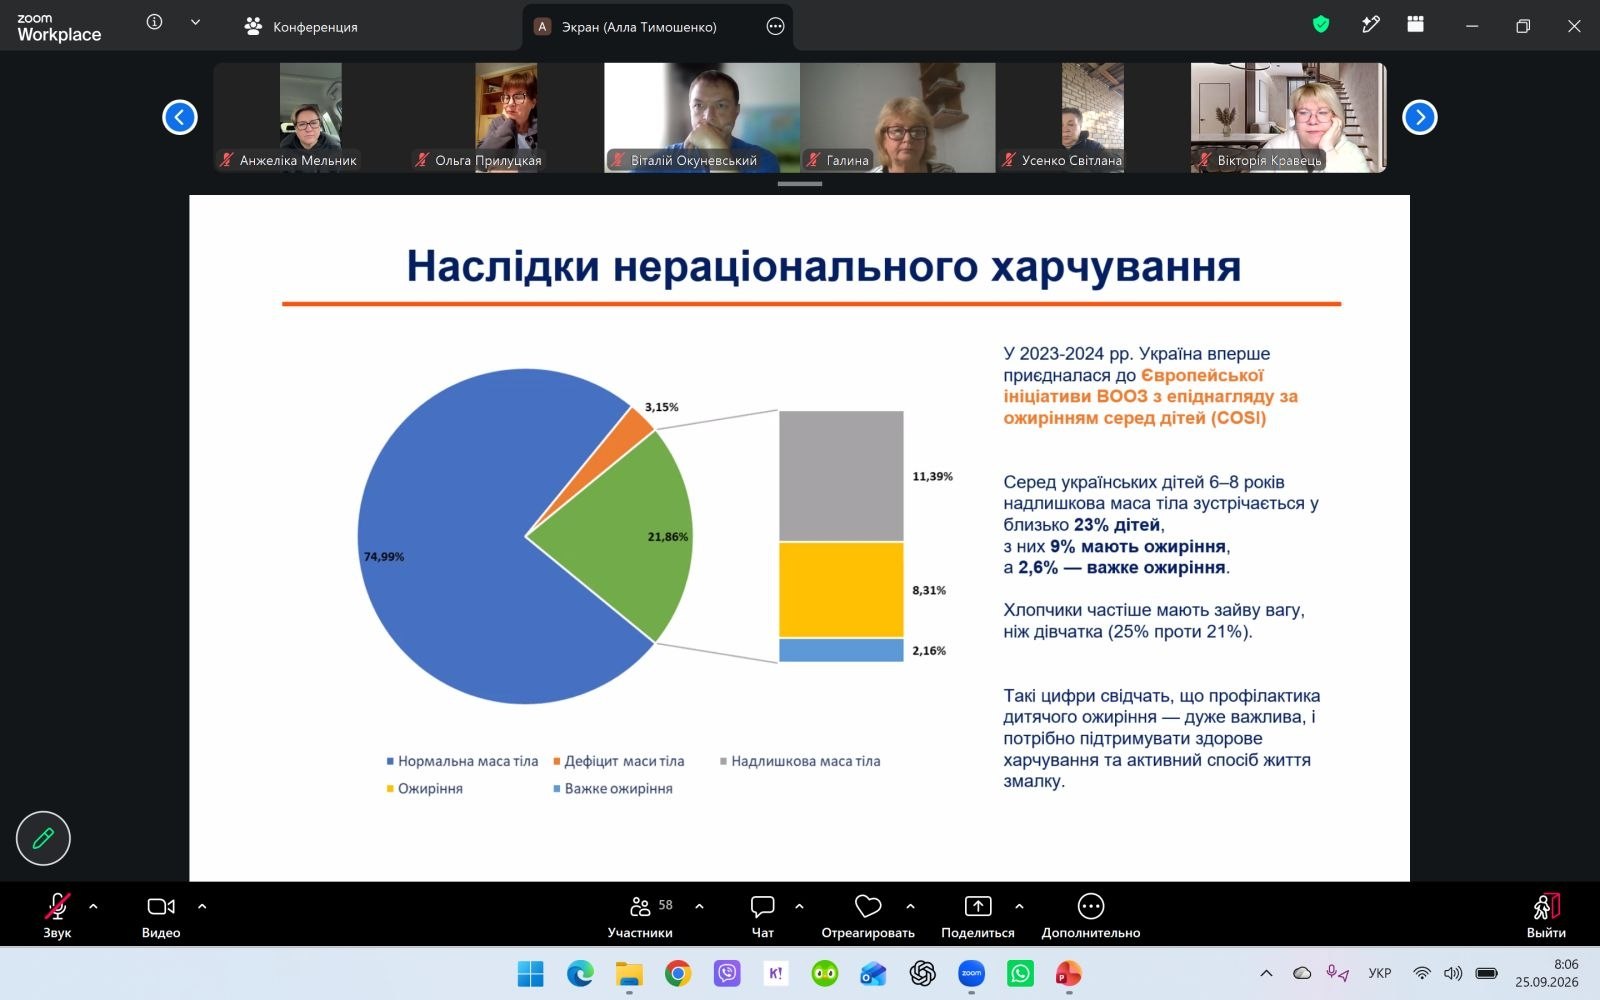
Task: Open the annotation pencil tool
Action: pos(43,838)
